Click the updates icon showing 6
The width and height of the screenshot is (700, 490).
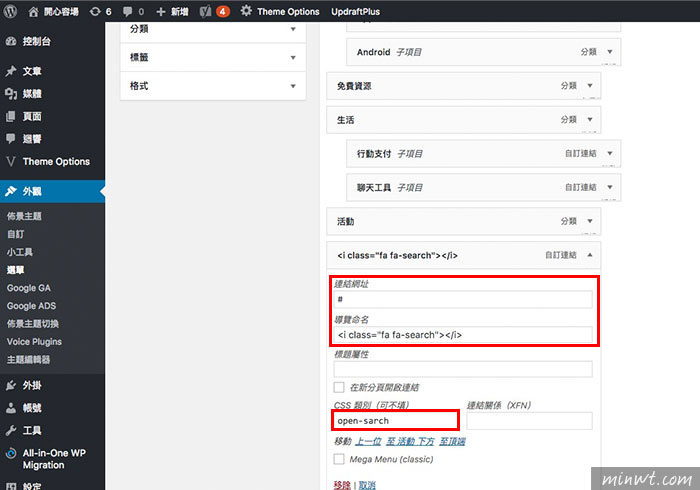click(95, 12)
